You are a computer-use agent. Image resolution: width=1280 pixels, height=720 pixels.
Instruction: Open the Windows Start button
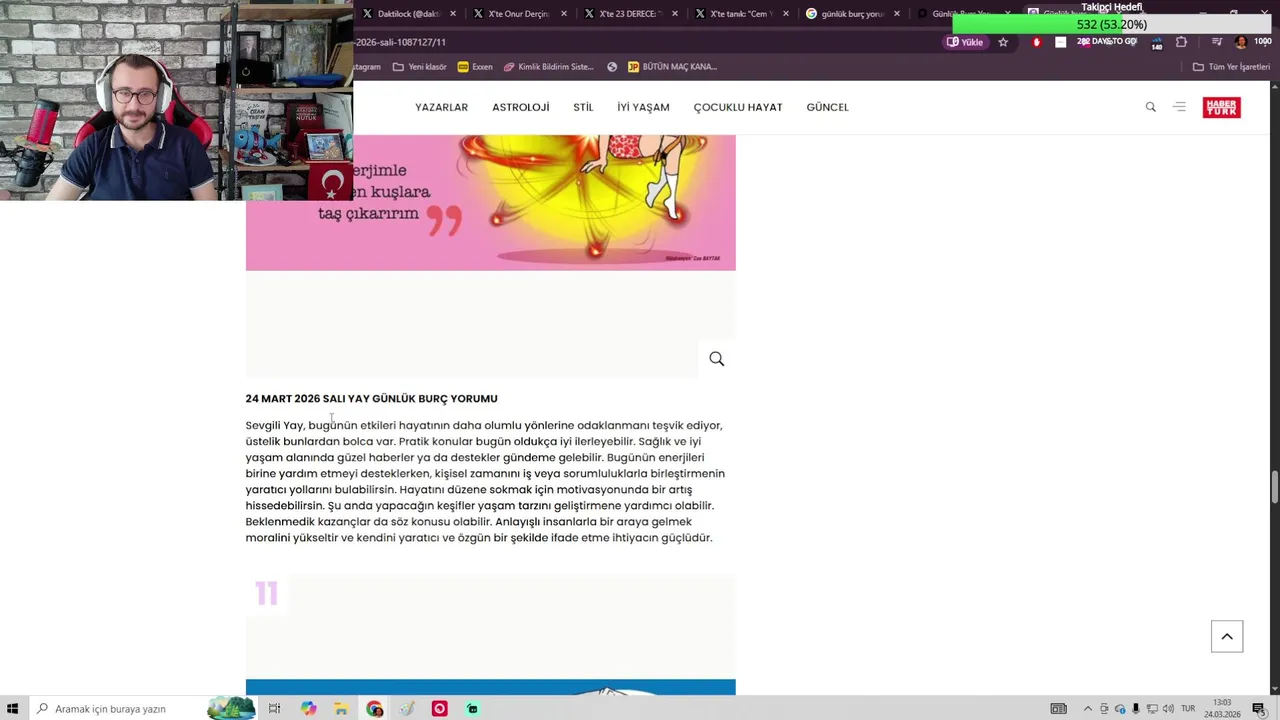click(13, 708)
